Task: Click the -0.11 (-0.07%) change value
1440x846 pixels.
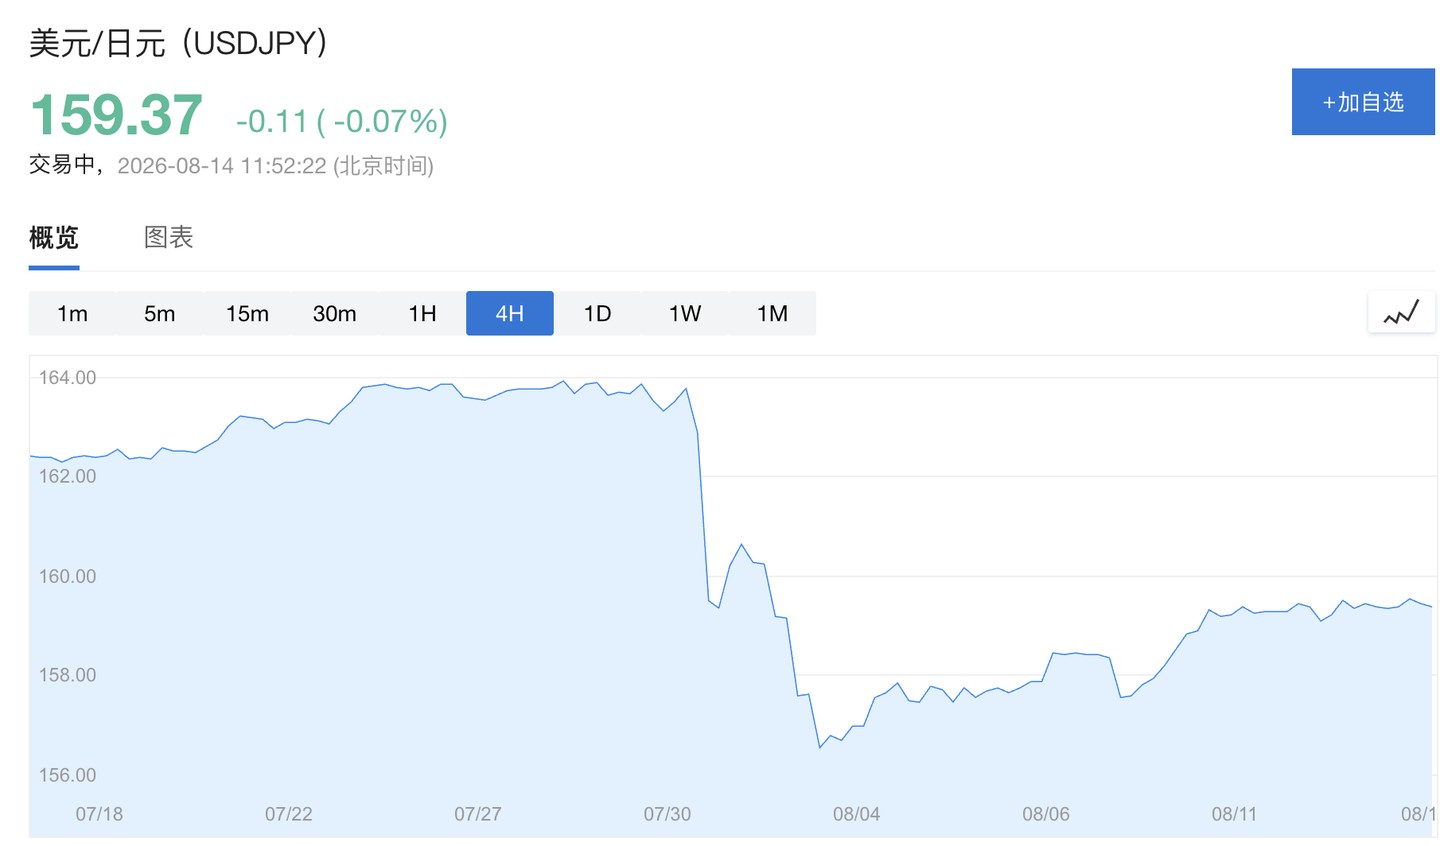Action: click(x=342, y=121)
